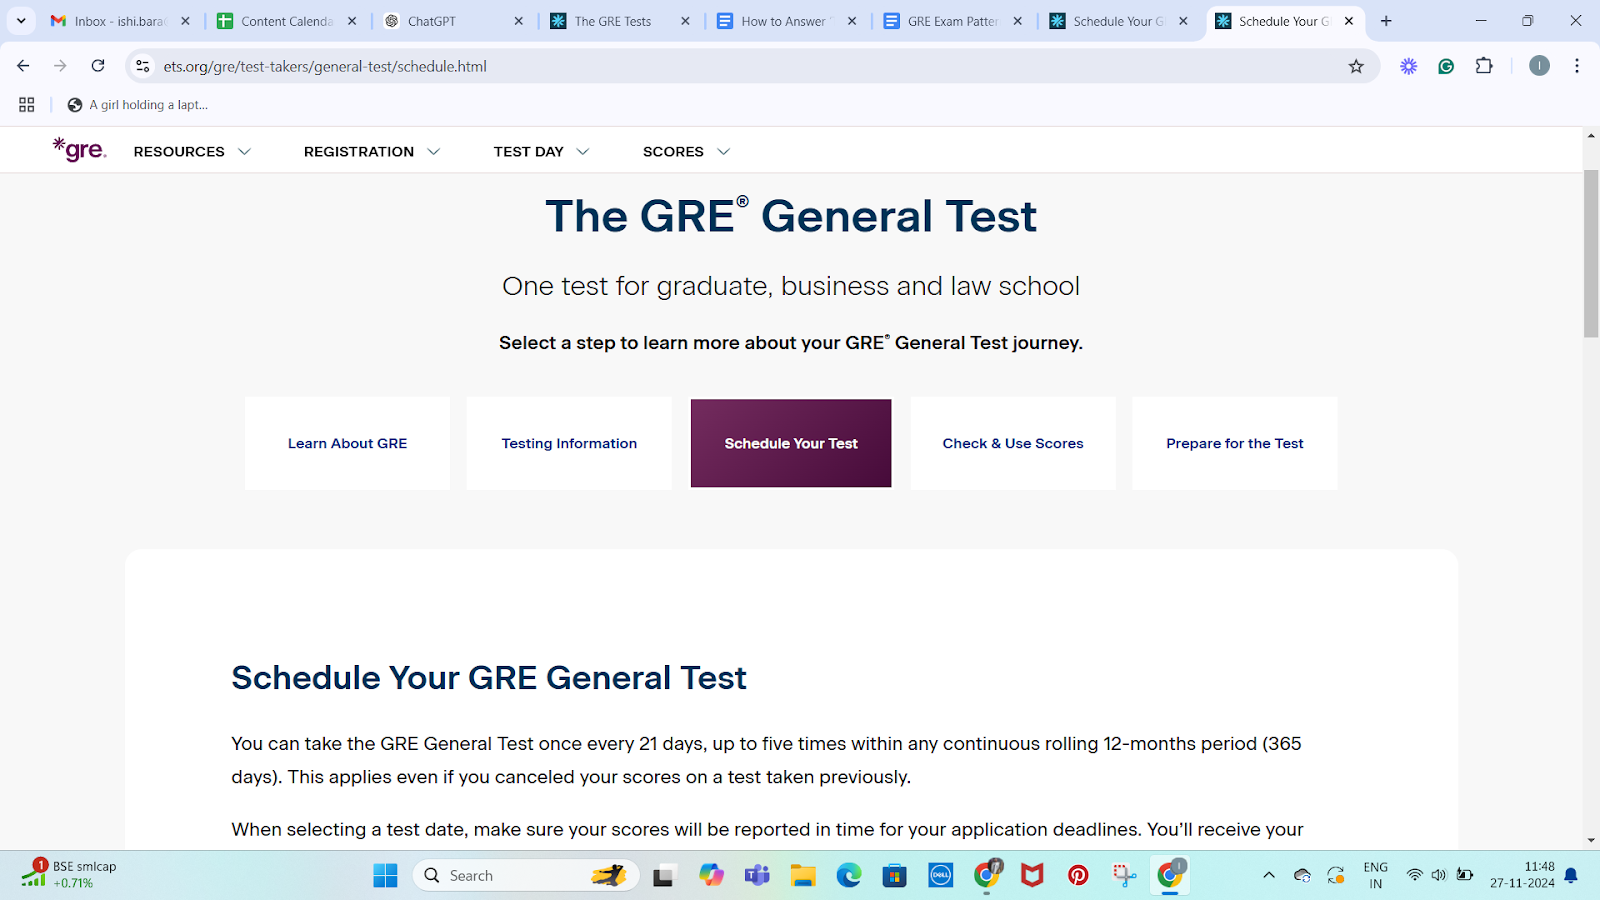Show hidden system tray icons

point(1269,875)
